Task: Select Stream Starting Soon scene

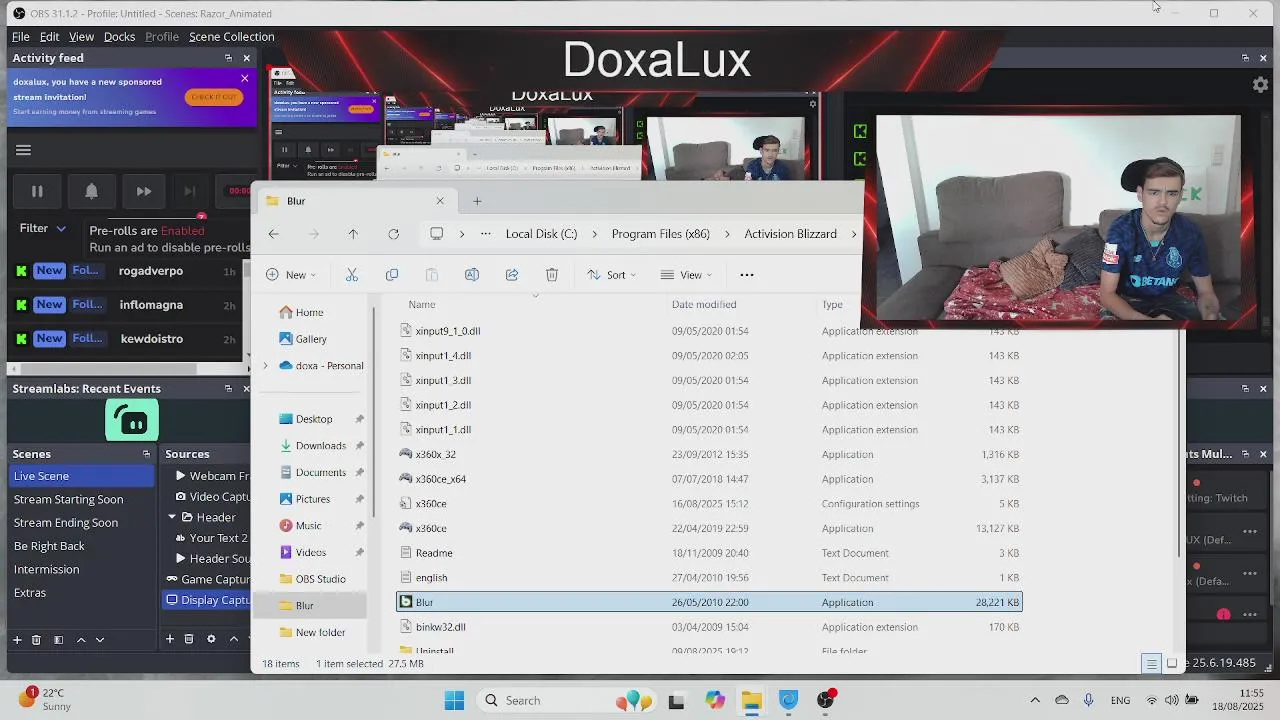Action: 82,499
